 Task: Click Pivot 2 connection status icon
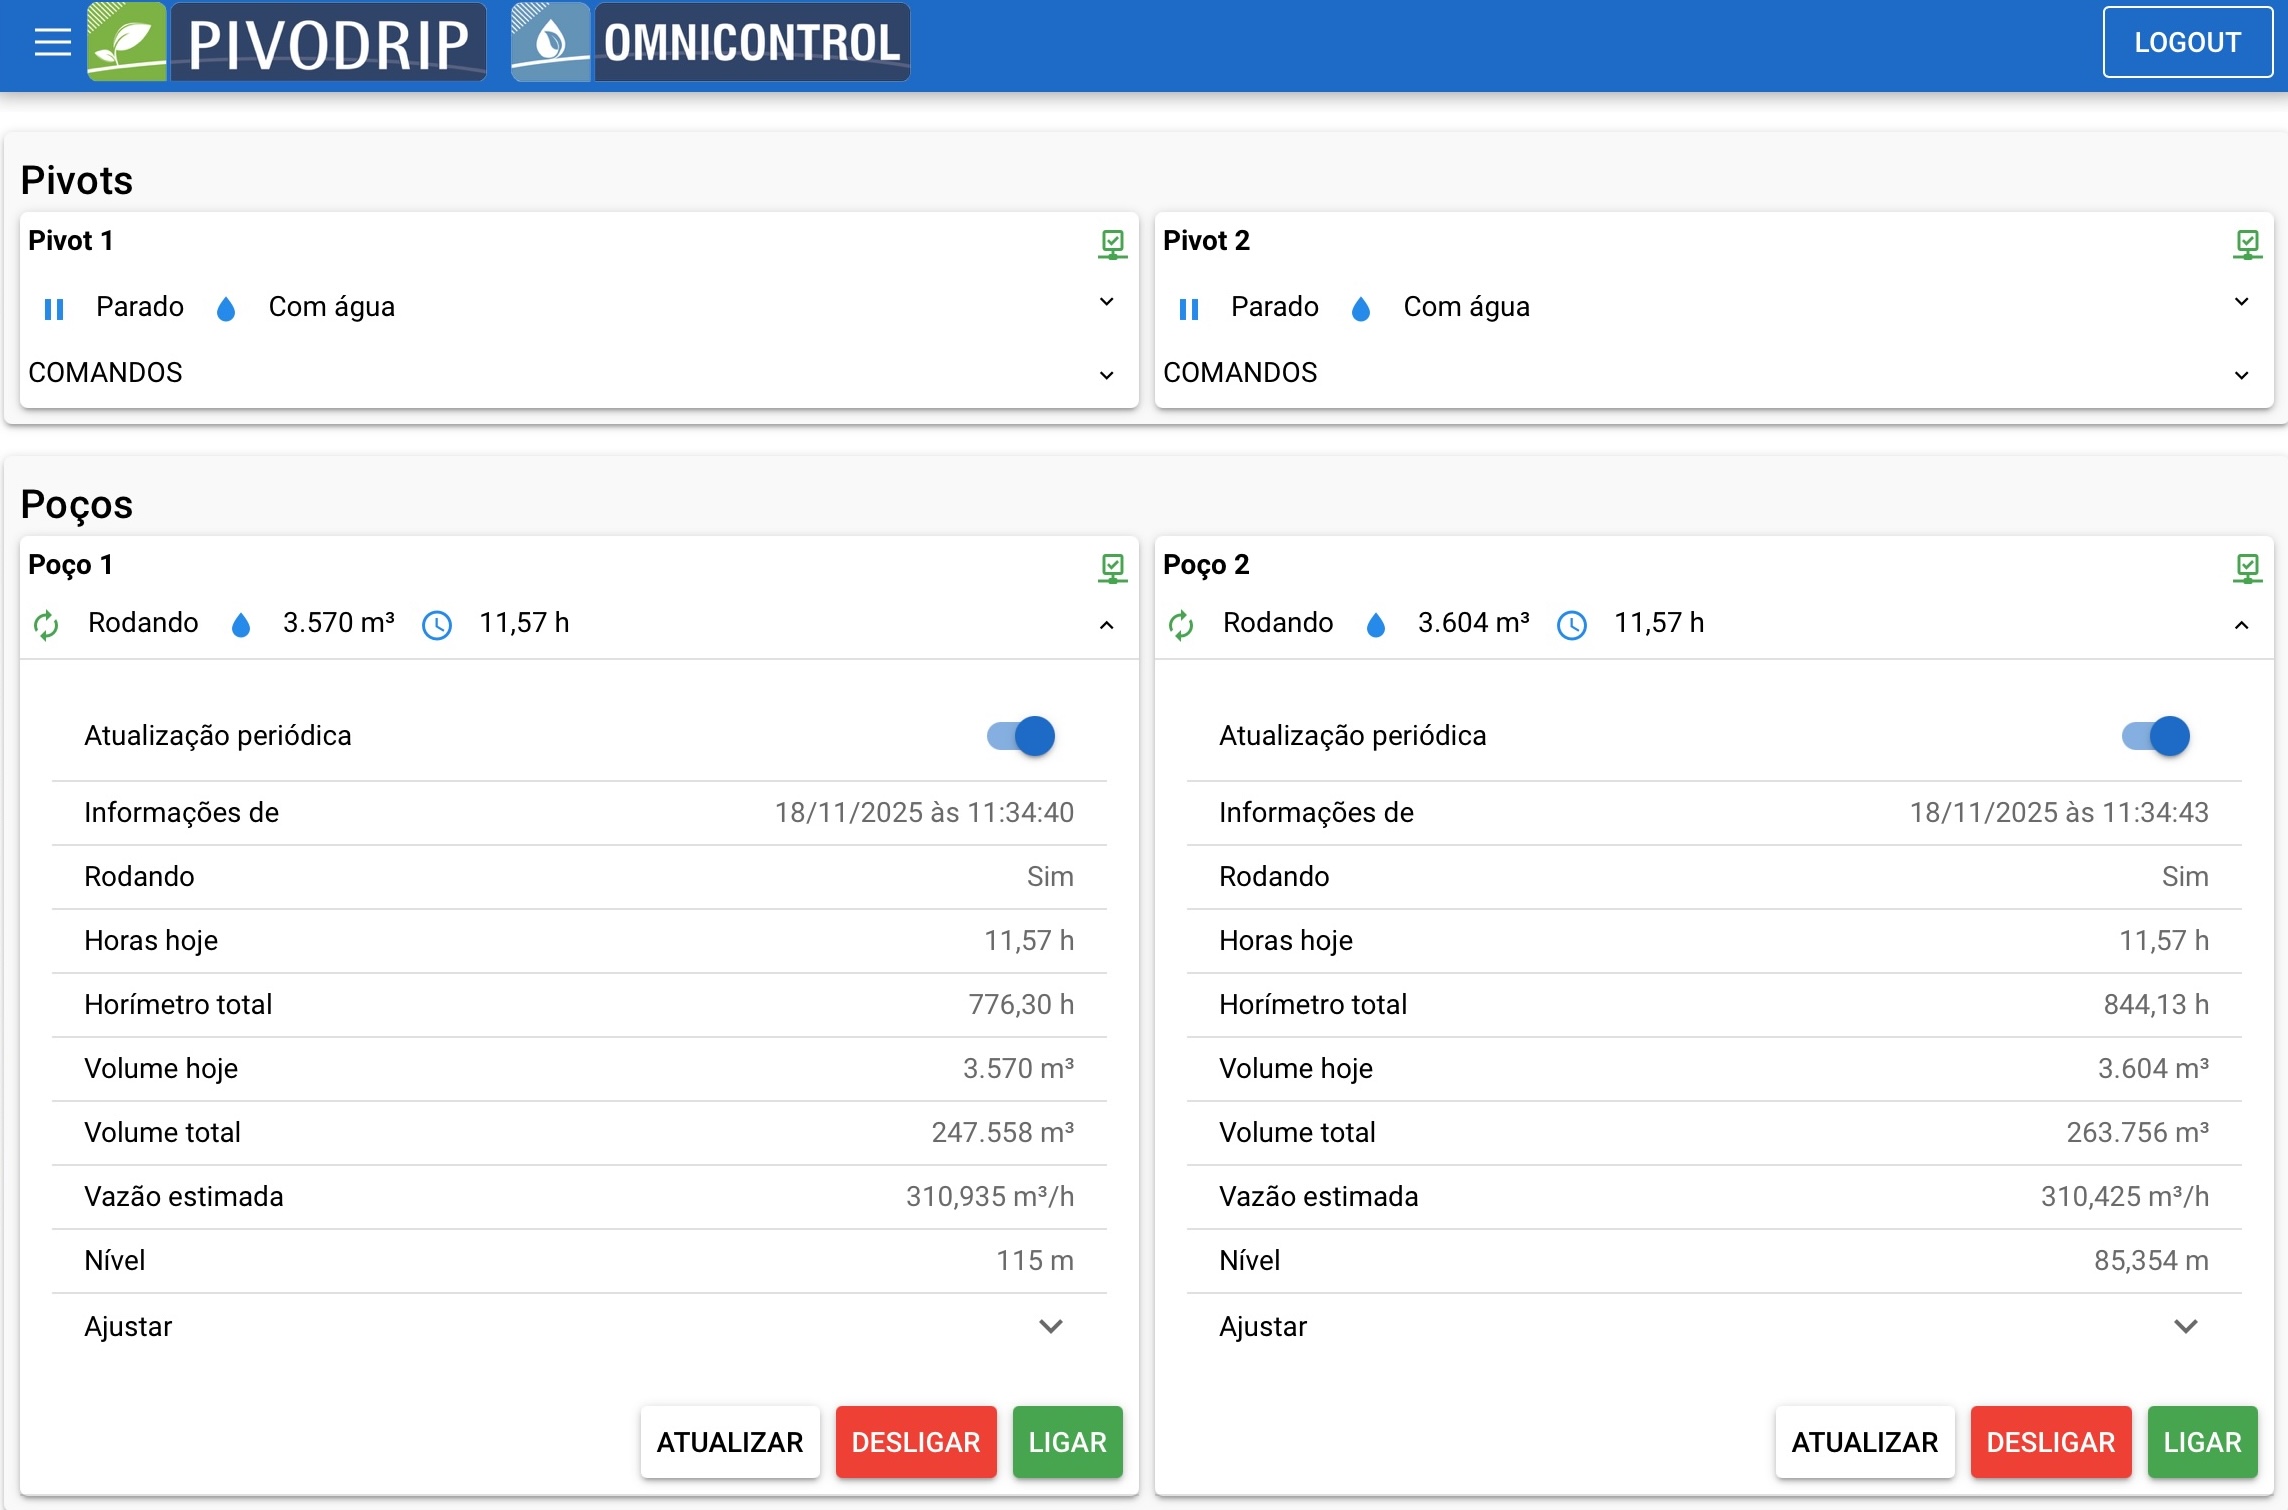2247,243
